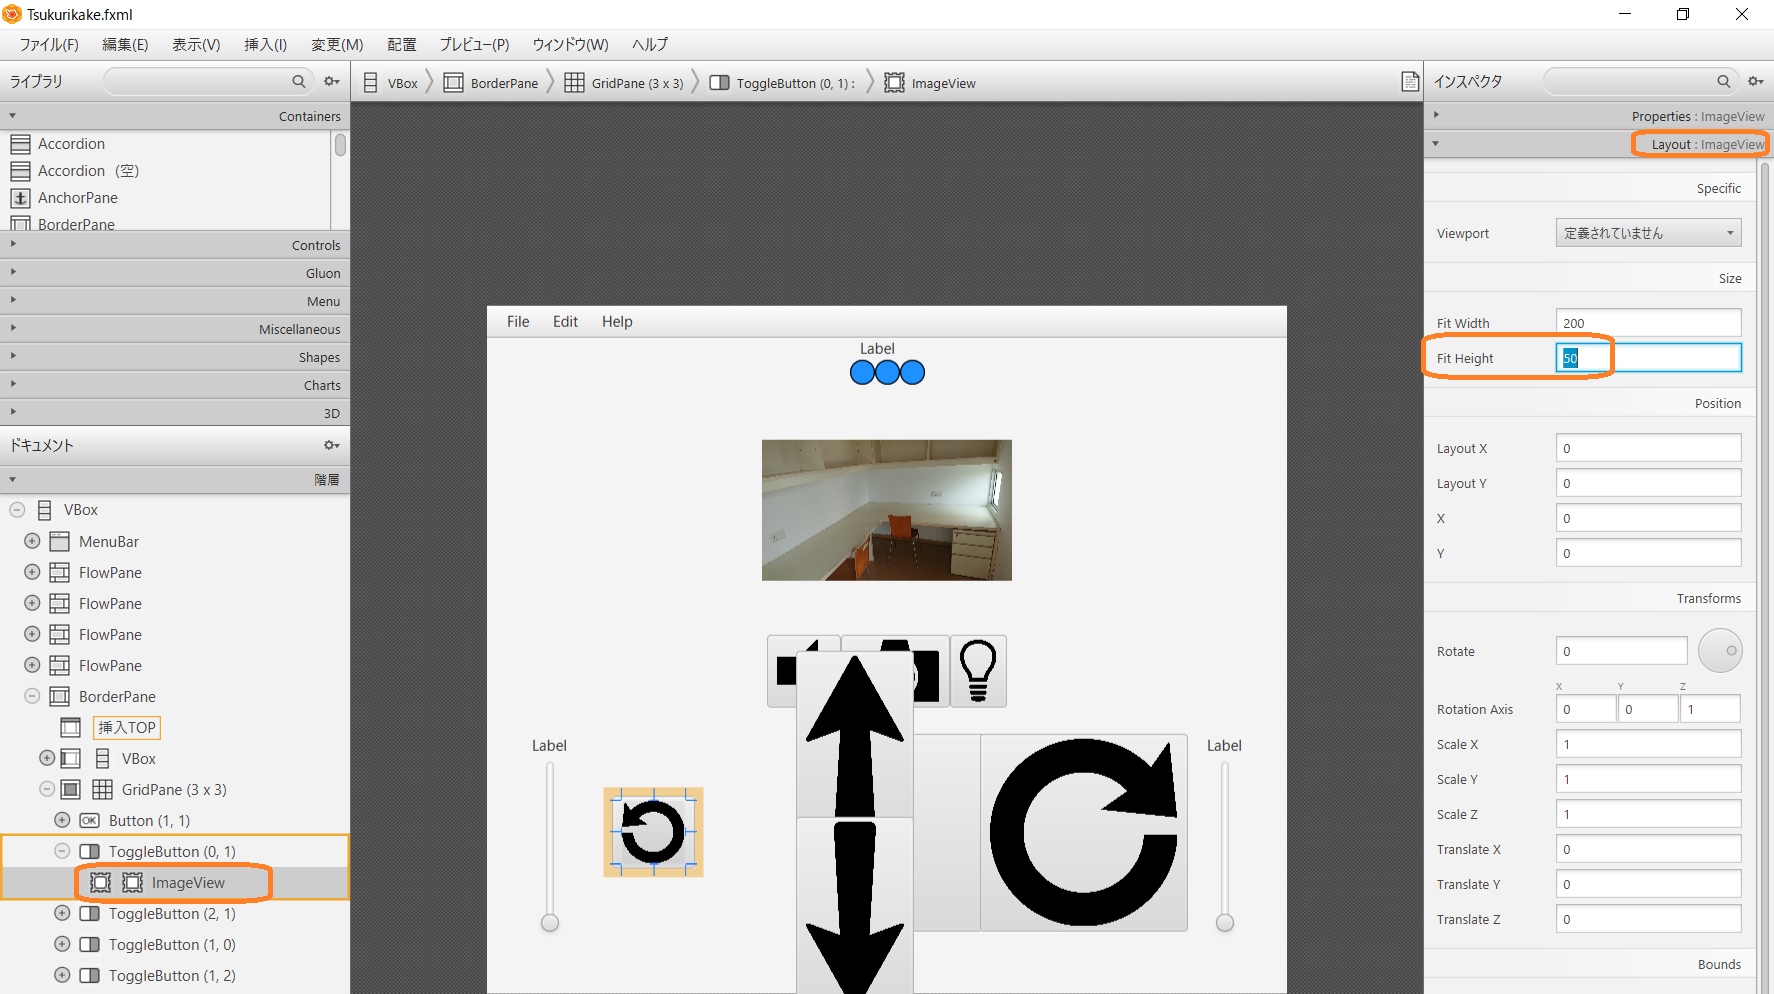Select 挿入TOP placeholder in hierarchy
The image size is (1774, 994).
pyautogui.click(x=127, y=728)
